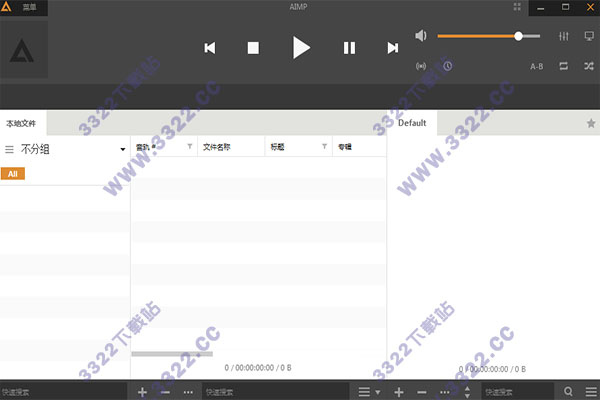Stop playback
This screenshot has width=600, height=400.
pyautogui.click(x=253, y=48)
